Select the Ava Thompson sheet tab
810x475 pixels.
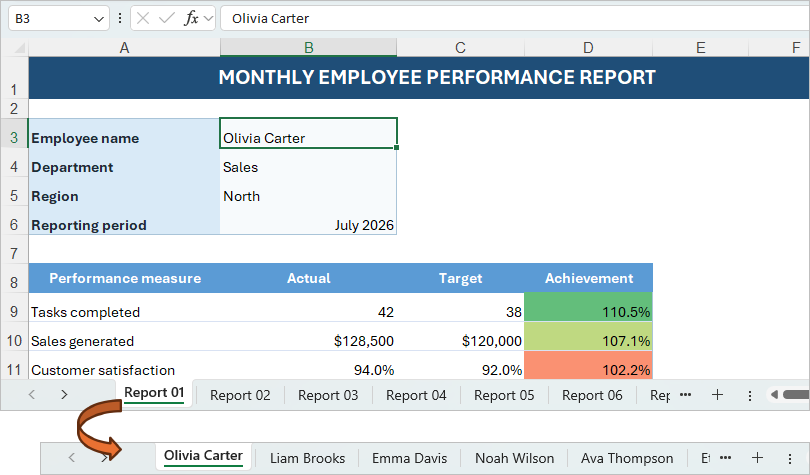[627, 458]
